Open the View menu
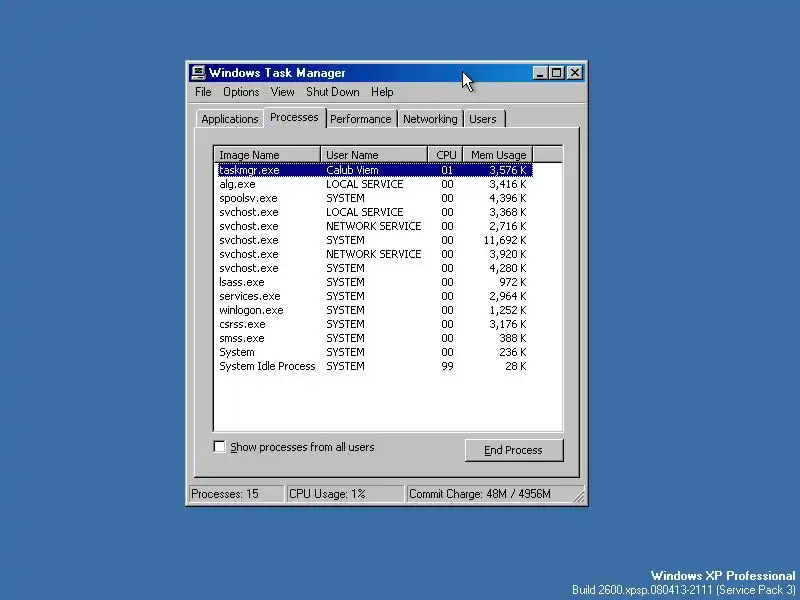The height and width of the screenshot is (600, 800). pos(282,92)
